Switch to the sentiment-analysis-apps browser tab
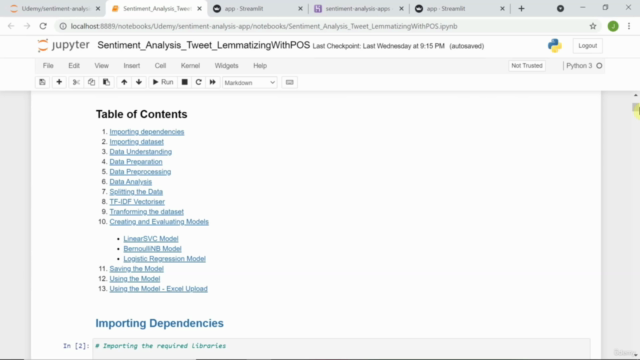Viewport: 640px width, 360px height. point(358,9)
